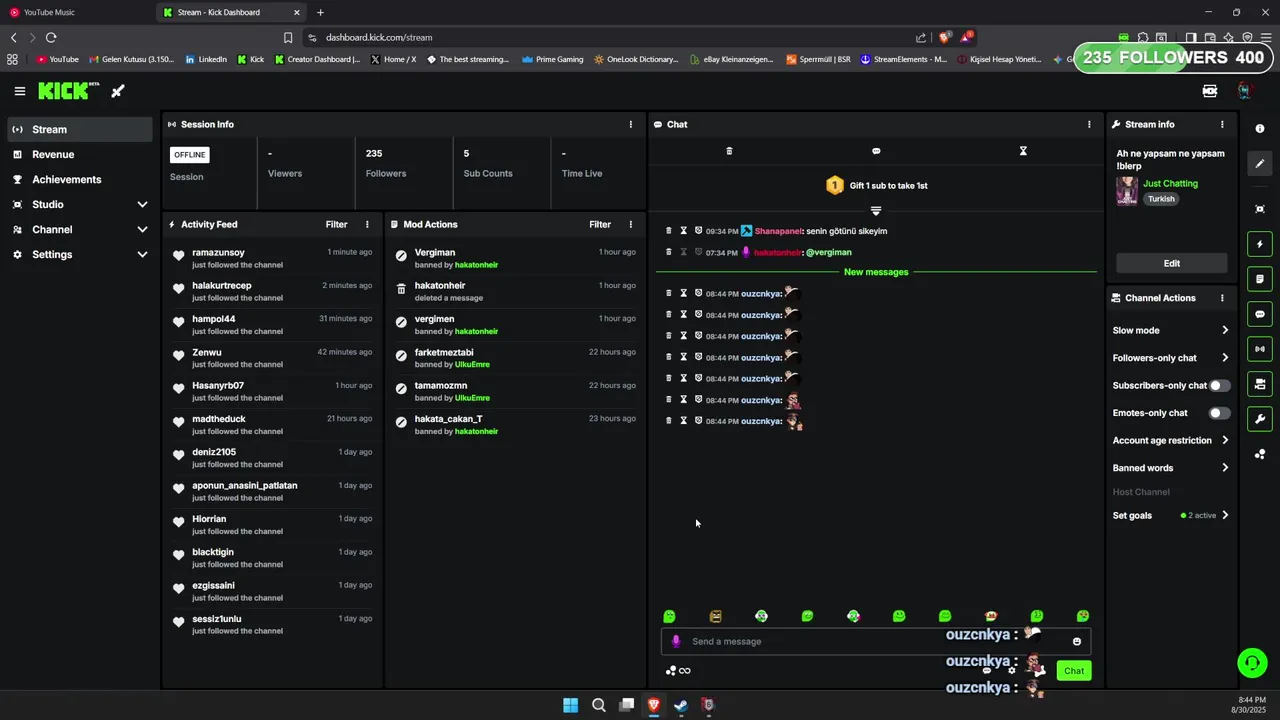
Task: Open Channel Actions panel kebab menu
Action: [1222, 298]
